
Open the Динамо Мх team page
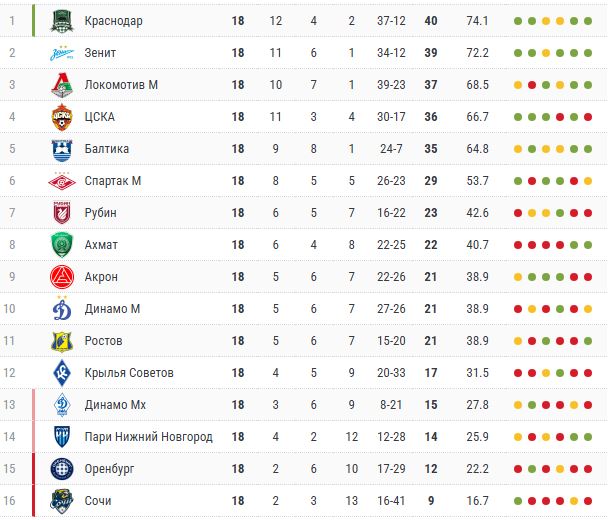click(115, 405)
